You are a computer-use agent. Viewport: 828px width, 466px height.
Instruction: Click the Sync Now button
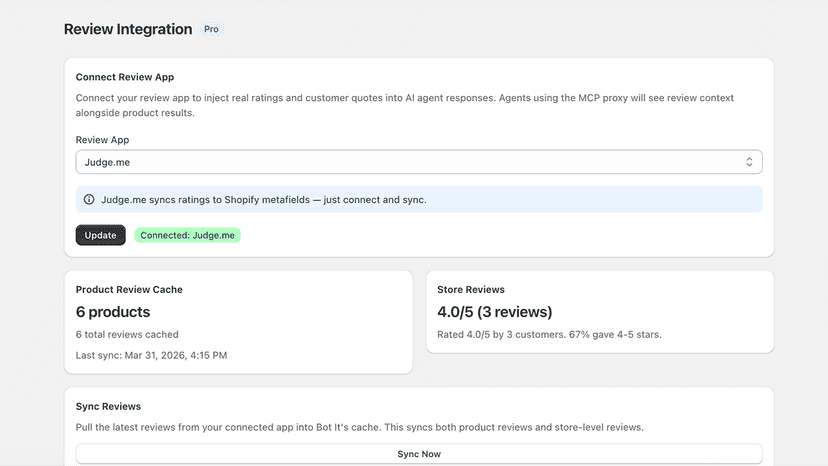coord(419,454)
